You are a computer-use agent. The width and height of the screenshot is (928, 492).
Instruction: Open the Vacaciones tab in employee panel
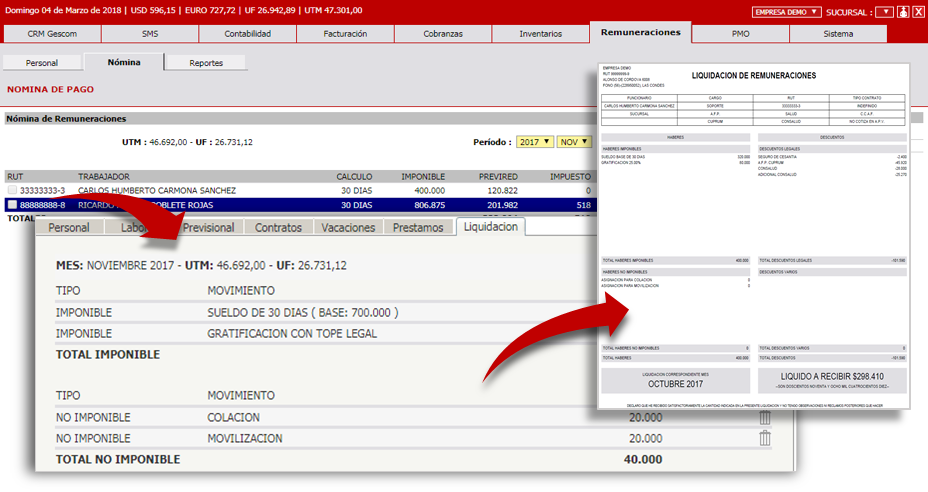347,228
